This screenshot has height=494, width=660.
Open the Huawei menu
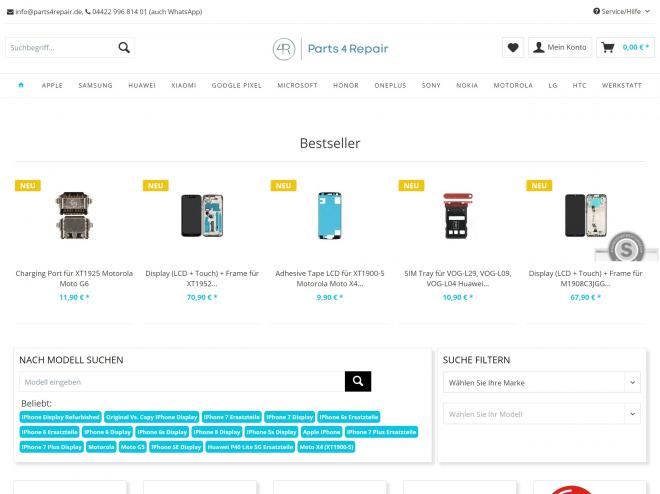point(142,85)
